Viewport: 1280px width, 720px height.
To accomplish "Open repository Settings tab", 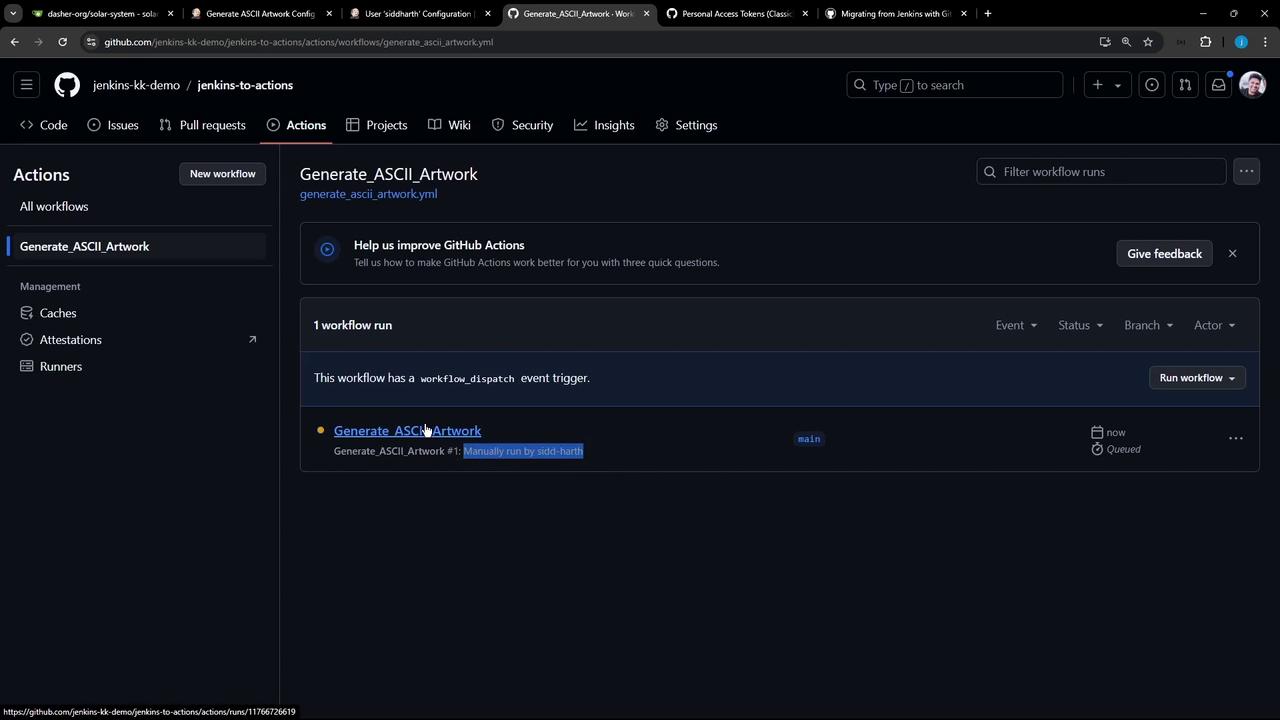I will click(686, 125).
